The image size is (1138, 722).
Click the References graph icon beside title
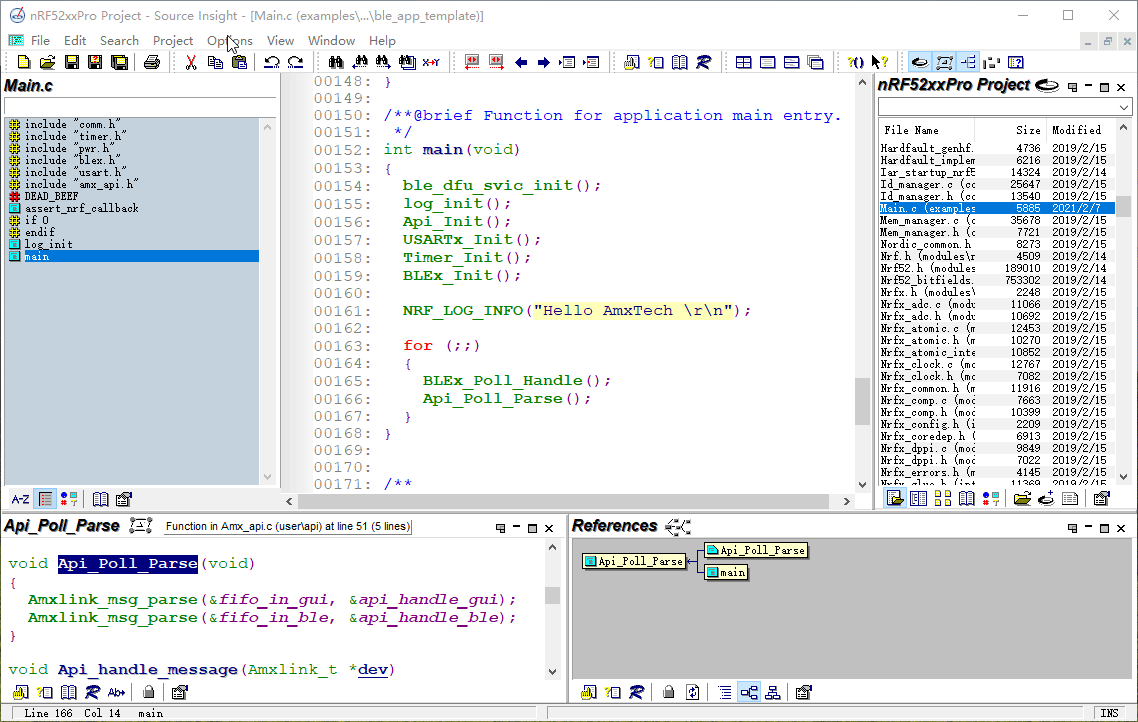pos(678,526)
